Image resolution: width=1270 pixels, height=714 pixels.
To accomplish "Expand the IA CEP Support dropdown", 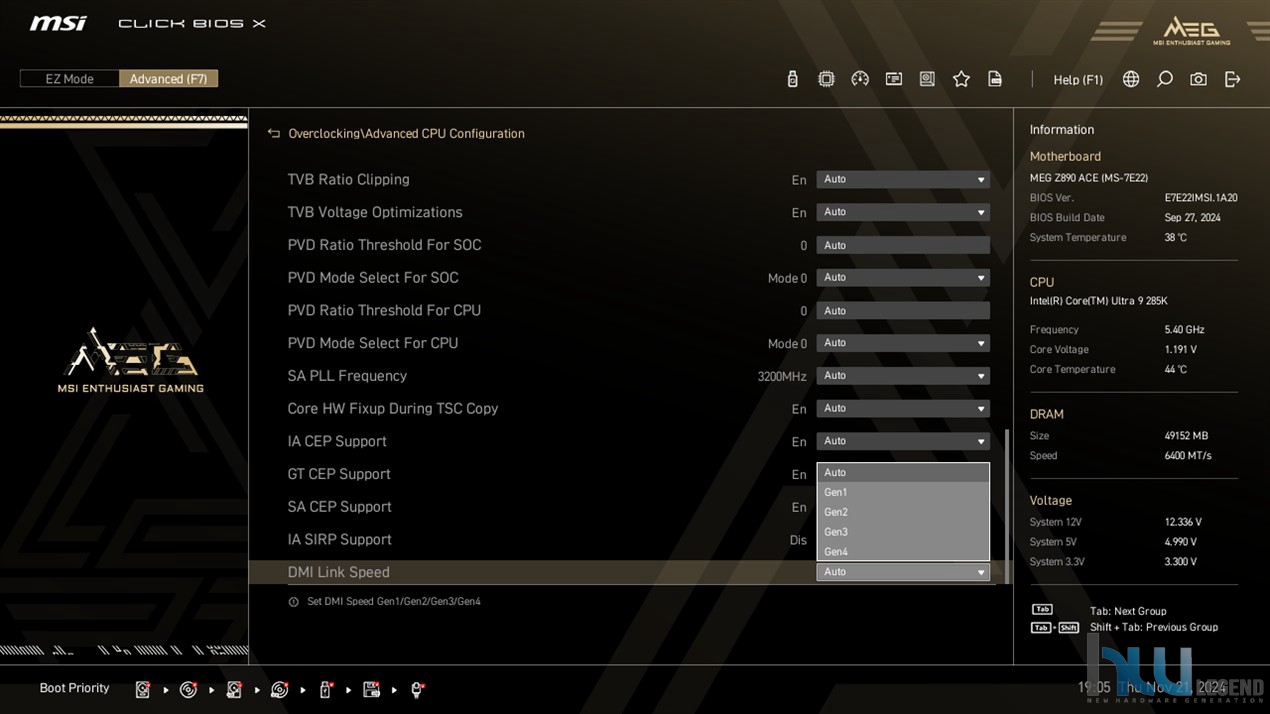I will [903, 441].
